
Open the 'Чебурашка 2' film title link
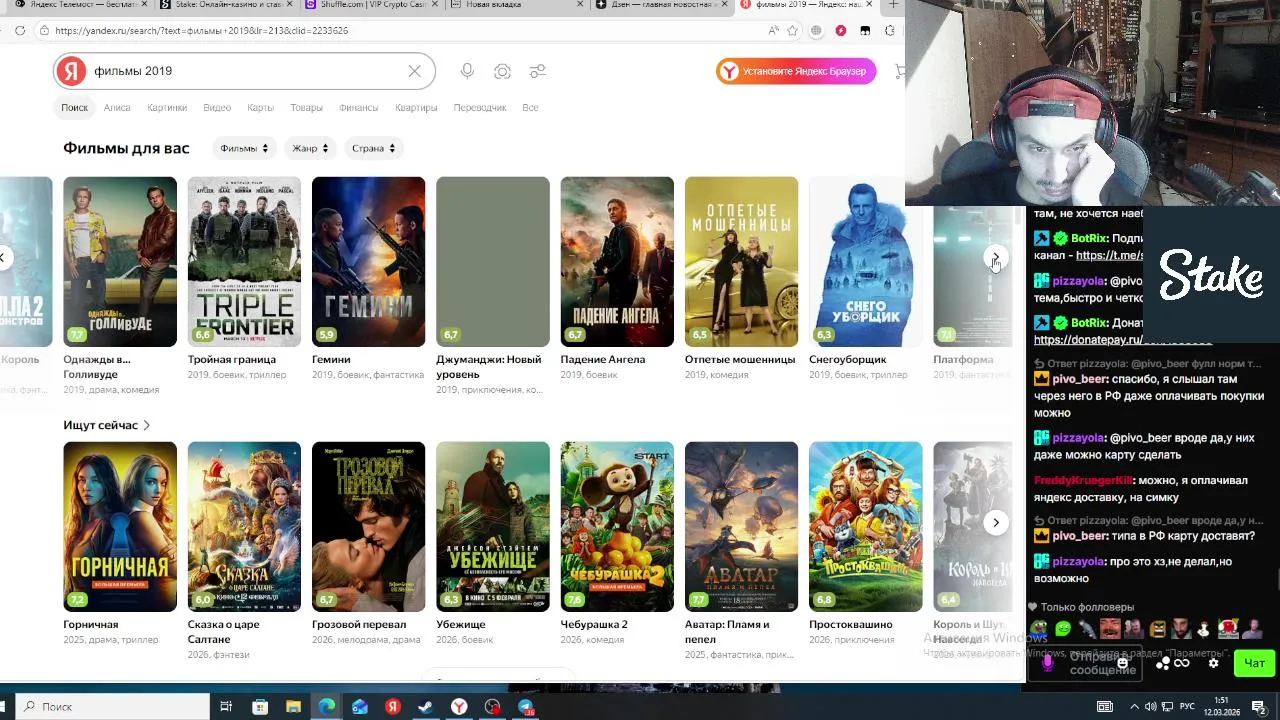tap(594, 624)
